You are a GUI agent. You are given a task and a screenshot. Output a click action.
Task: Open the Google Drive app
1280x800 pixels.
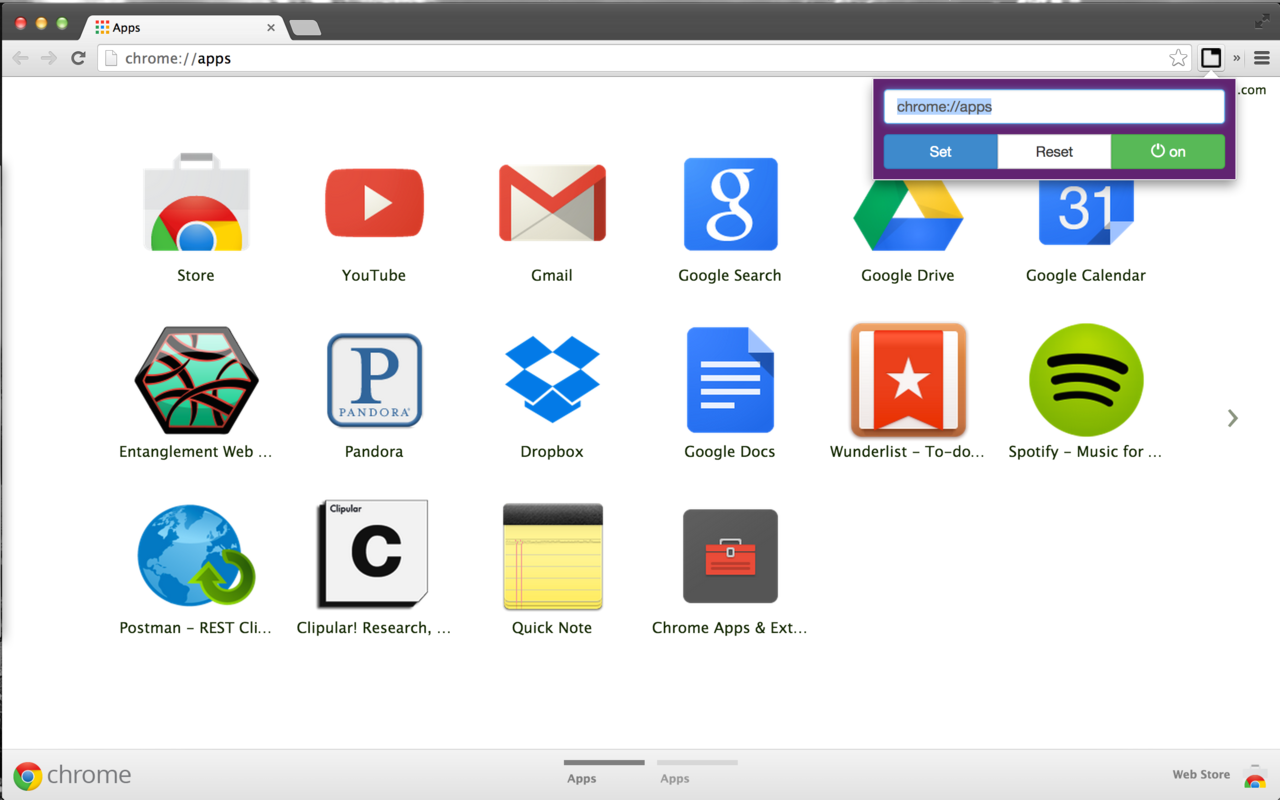click(x=908, y=215)
